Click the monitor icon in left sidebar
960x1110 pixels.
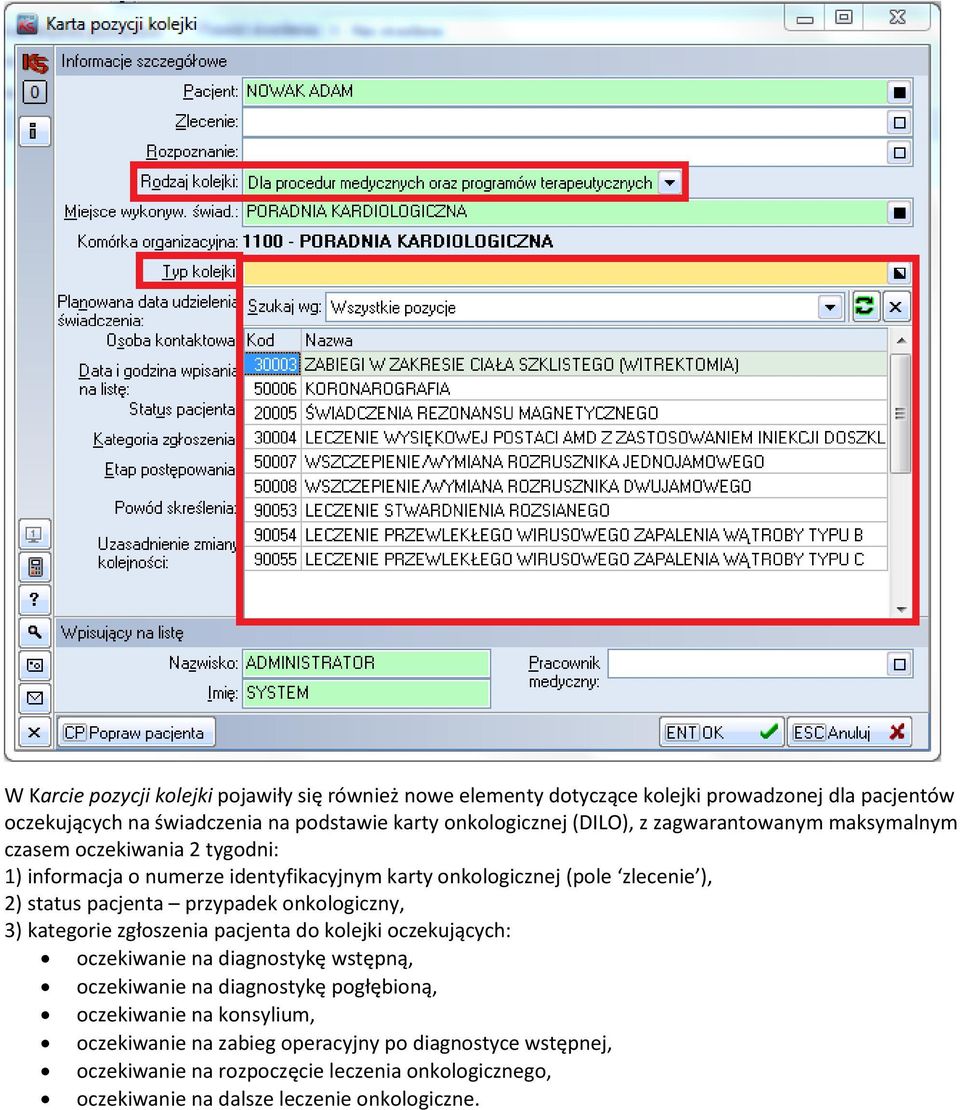tap(34, 534)
